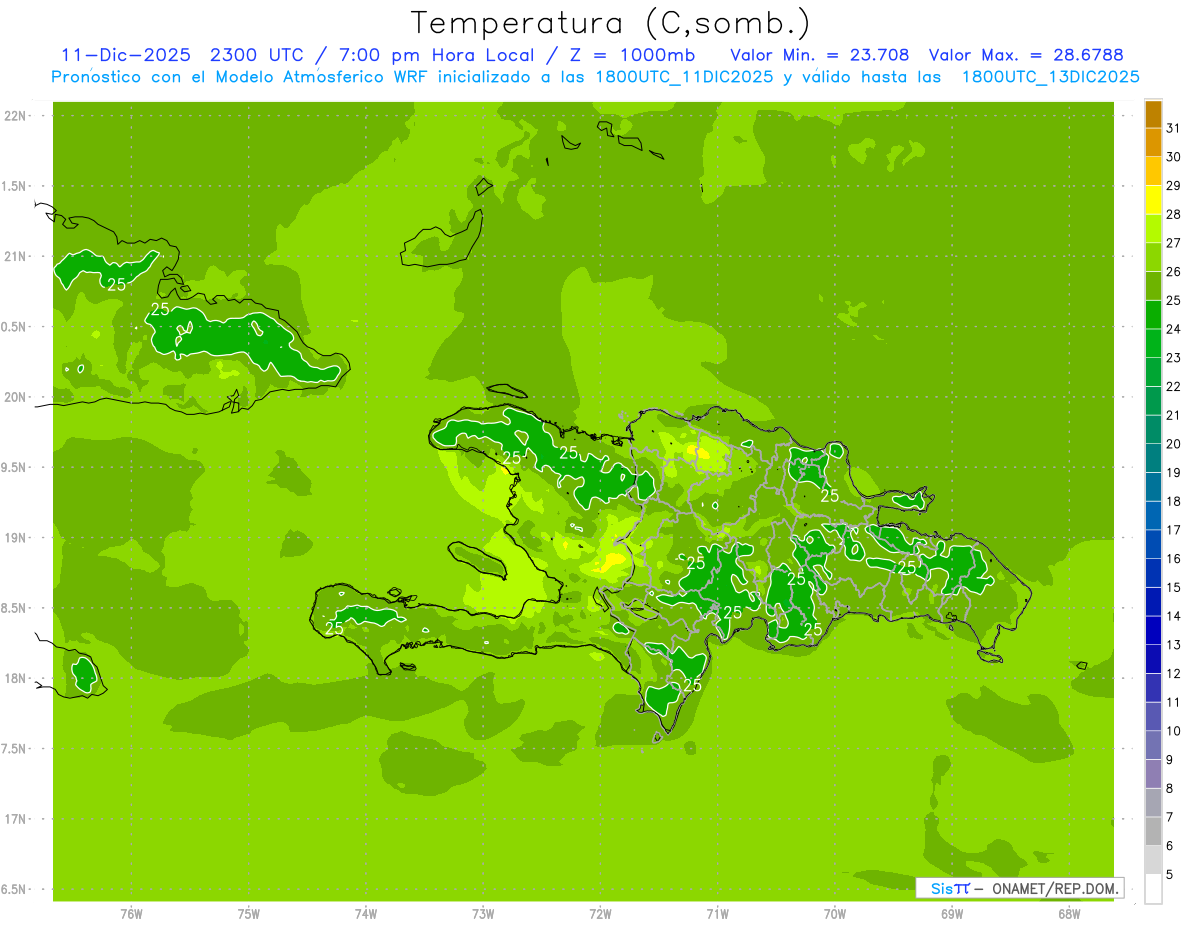Click the '22N' latitude label
Image resolution: width=1200 pixels, height=927 pixels.
coord(16,116)
